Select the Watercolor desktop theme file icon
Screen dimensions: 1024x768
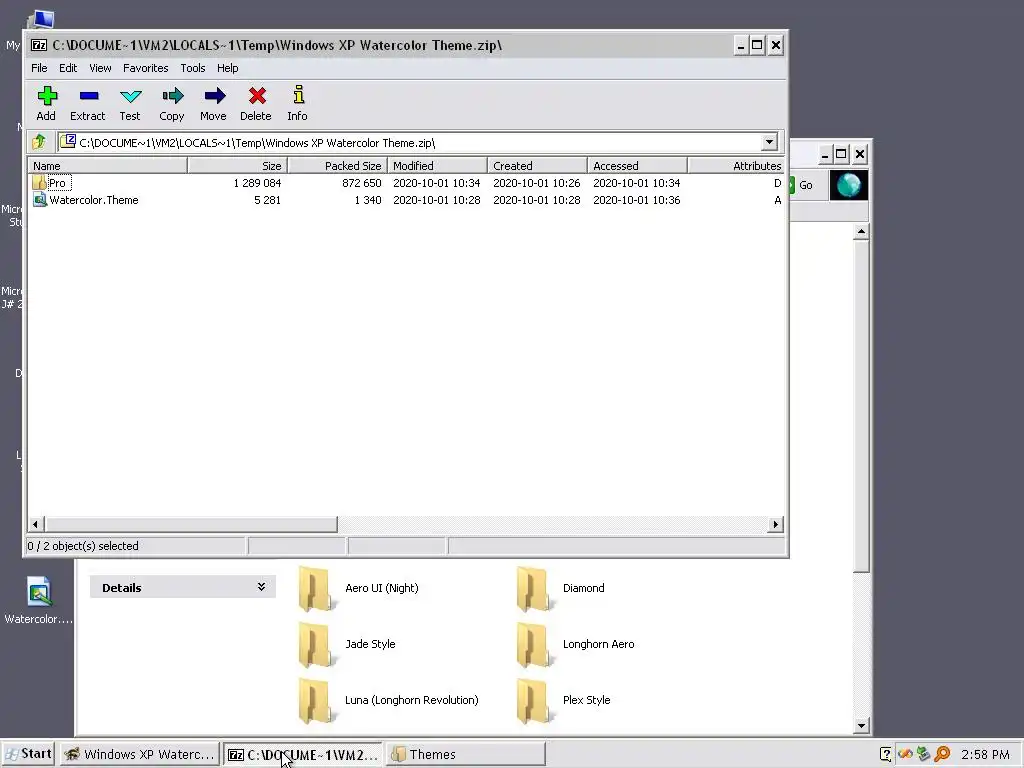[39, 592]
